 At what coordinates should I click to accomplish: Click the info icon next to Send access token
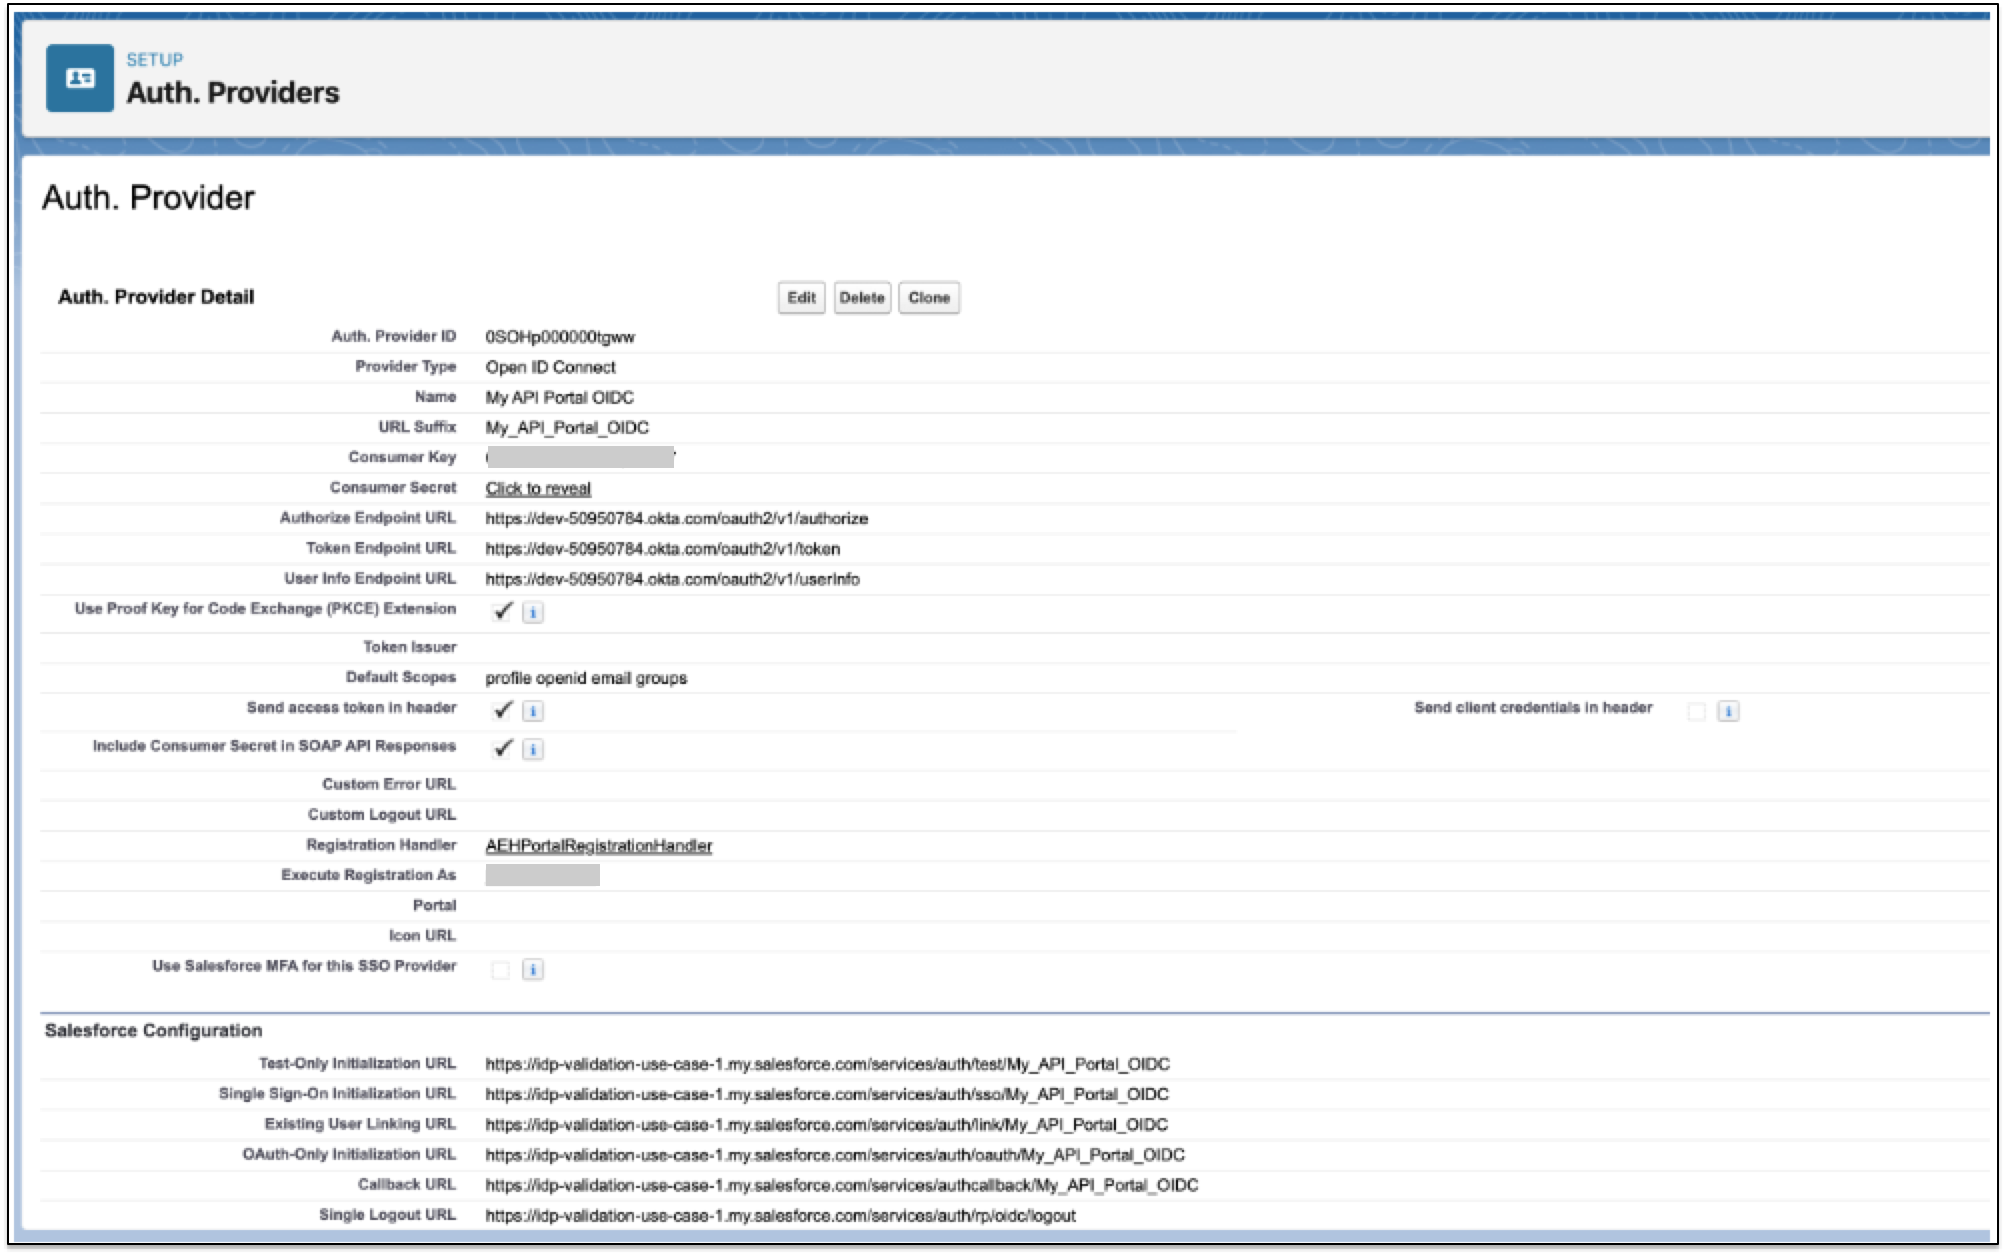pos(534,712)
